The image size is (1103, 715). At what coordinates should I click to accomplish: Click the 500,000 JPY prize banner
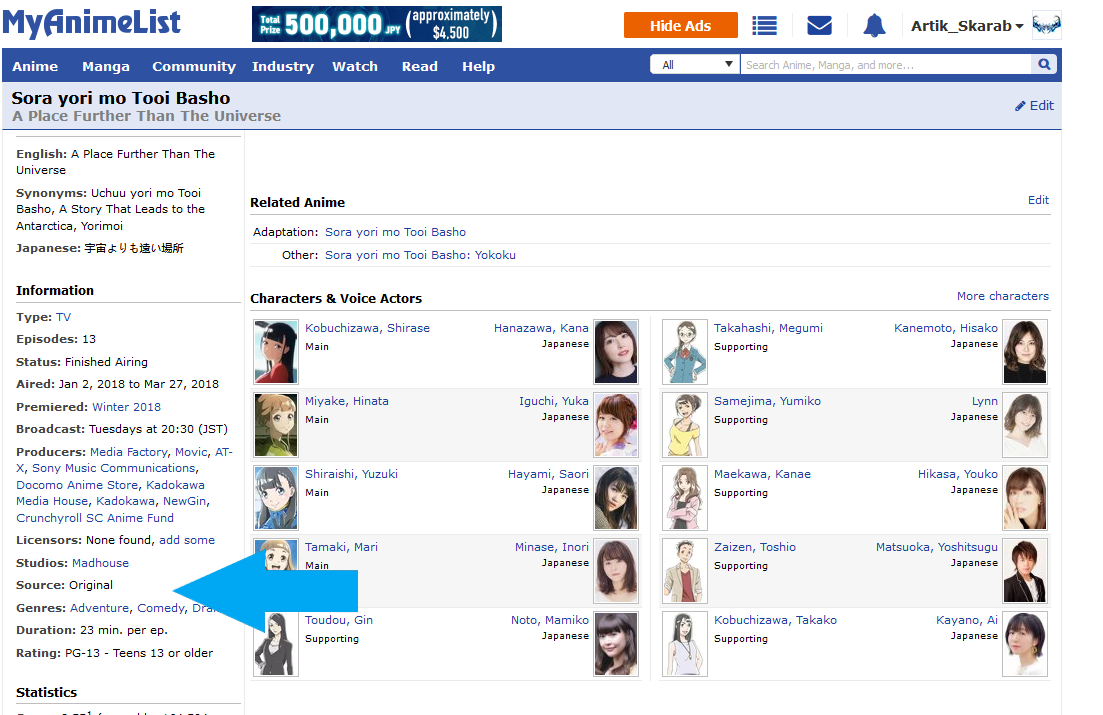[x=377, y=24]
